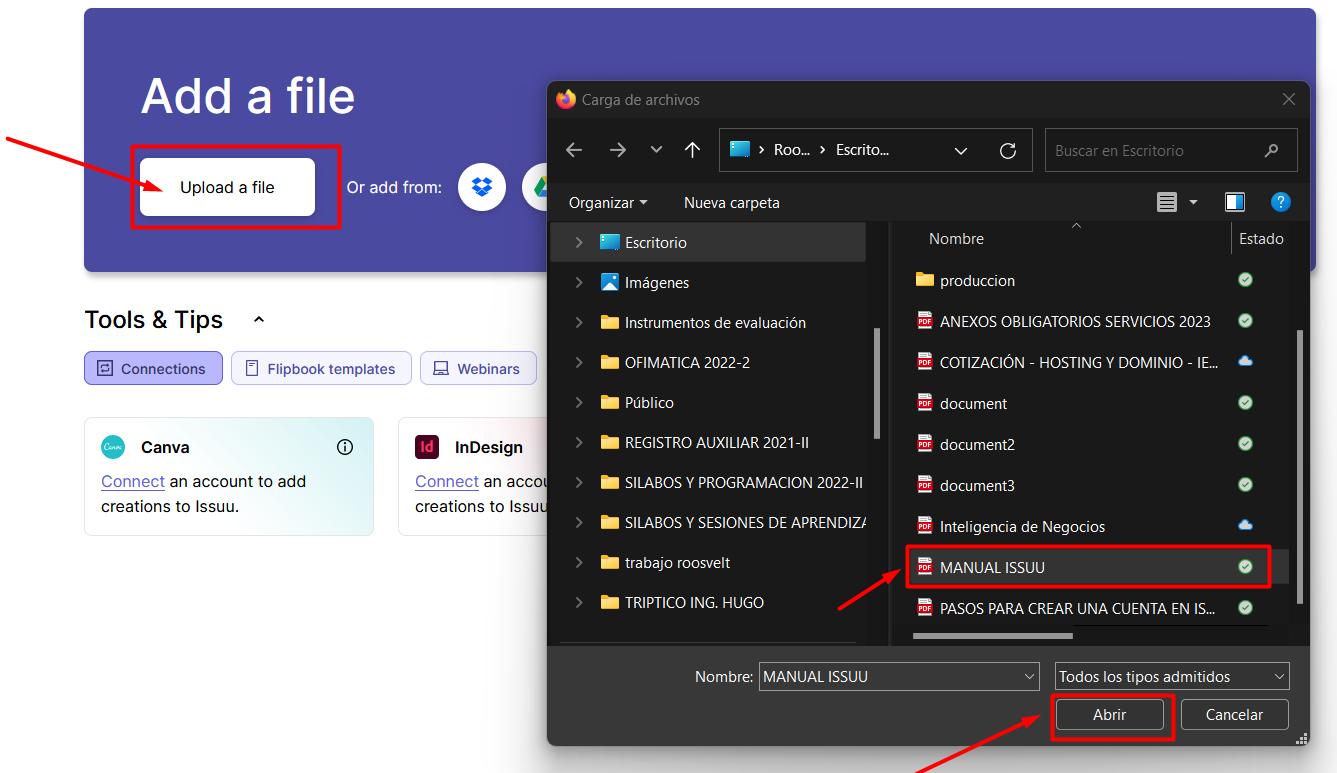
Task: Open the Organizar menu
Action: coord(608,202)
